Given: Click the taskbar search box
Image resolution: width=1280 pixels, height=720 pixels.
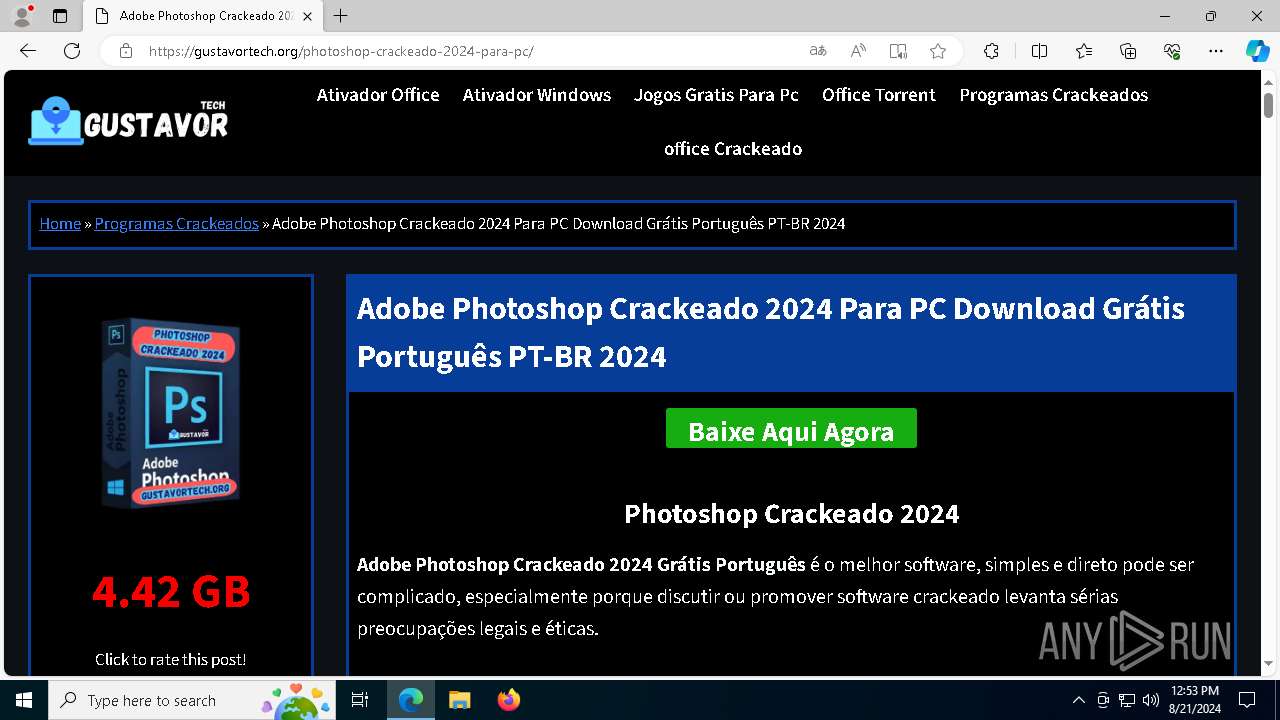Looking at the screenshot, I should tap(190, 700).
